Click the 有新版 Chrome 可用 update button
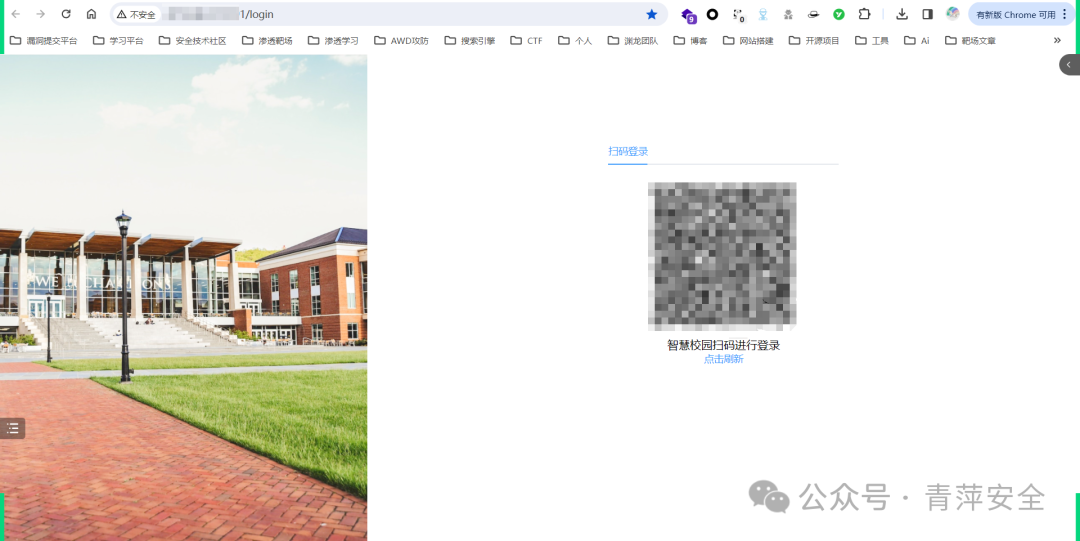 click(1015, 14)
